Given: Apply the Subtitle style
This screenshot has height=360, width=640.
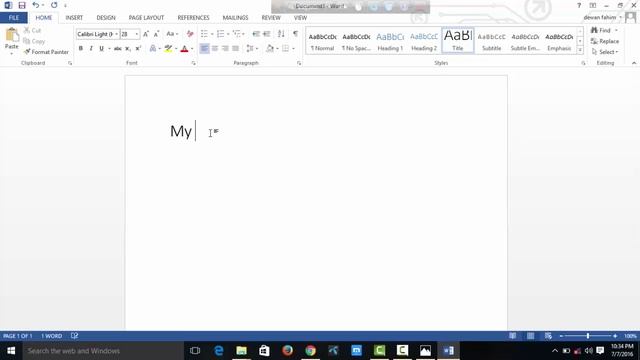Looking at the screenshot, I should click(x=491, y=41).
